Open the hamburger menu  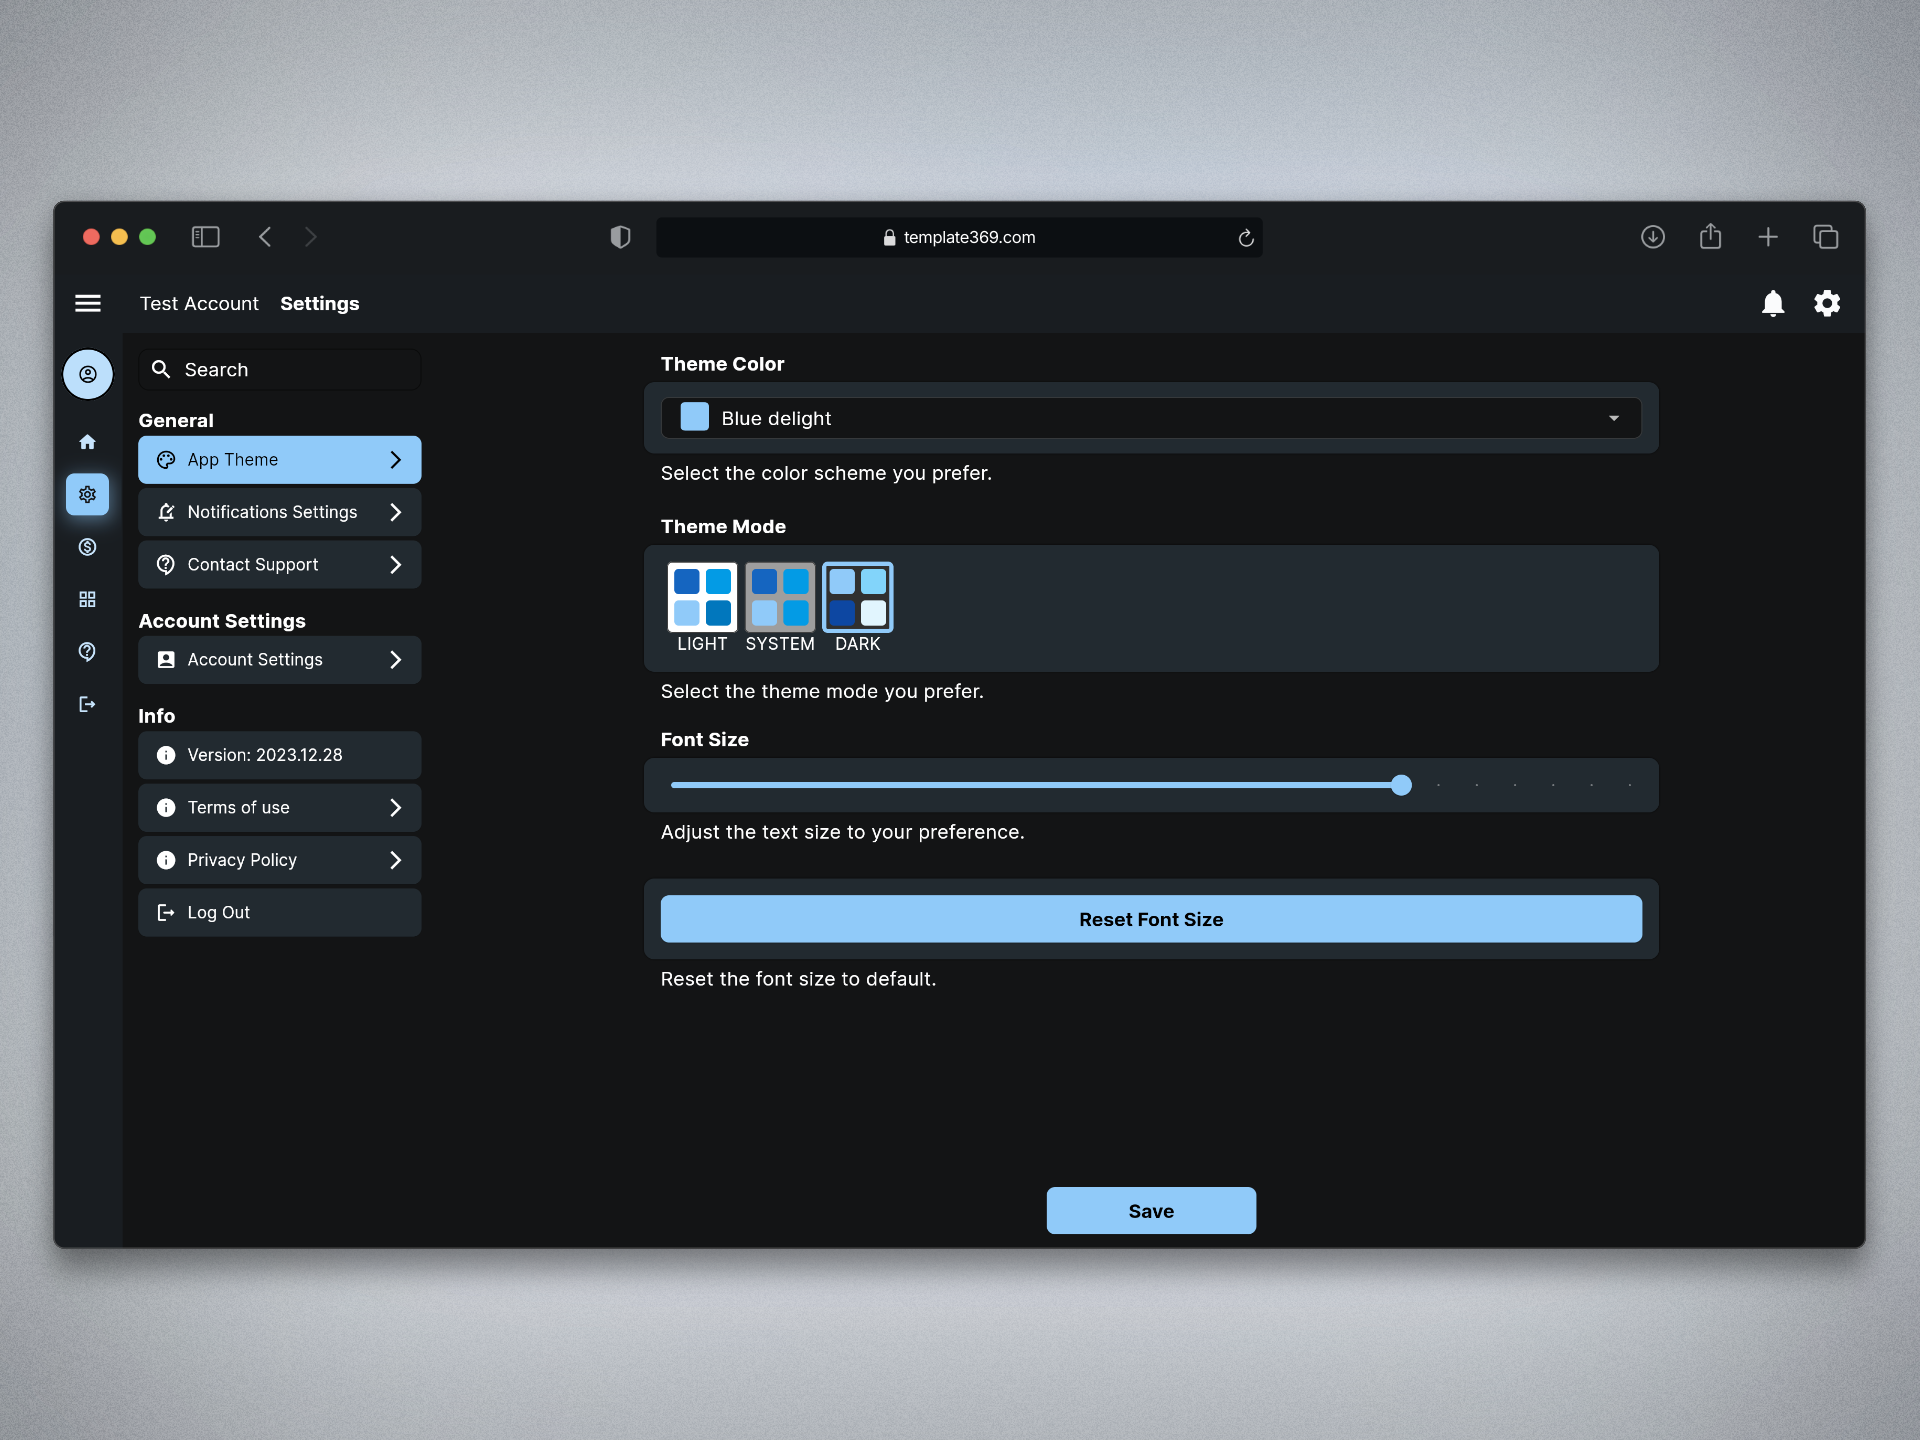coord(88,303)
